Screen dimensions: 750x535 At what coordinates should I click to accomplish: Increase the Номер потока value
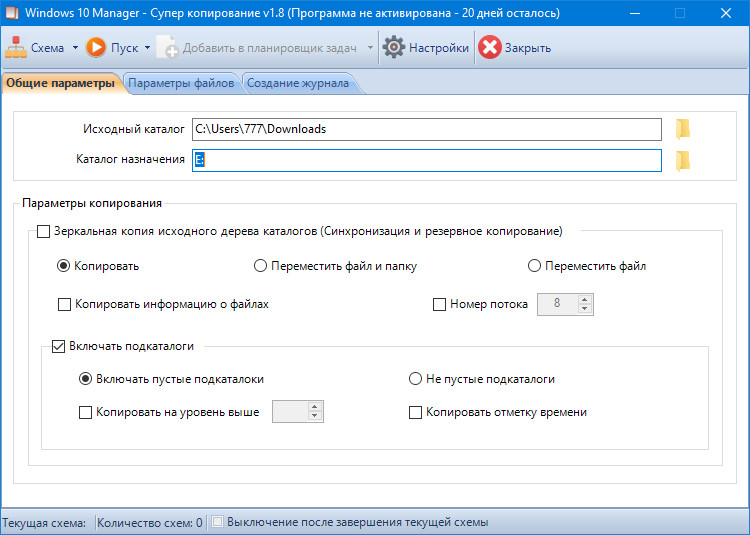coord(585,300)
